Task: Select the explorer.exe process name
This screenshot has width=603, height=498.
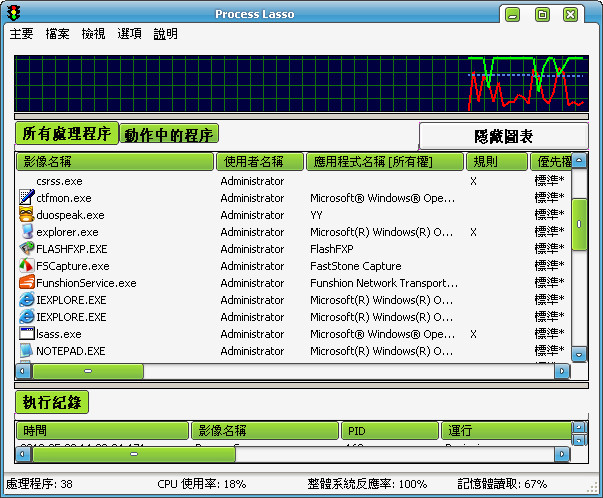Action: (67, 232)
